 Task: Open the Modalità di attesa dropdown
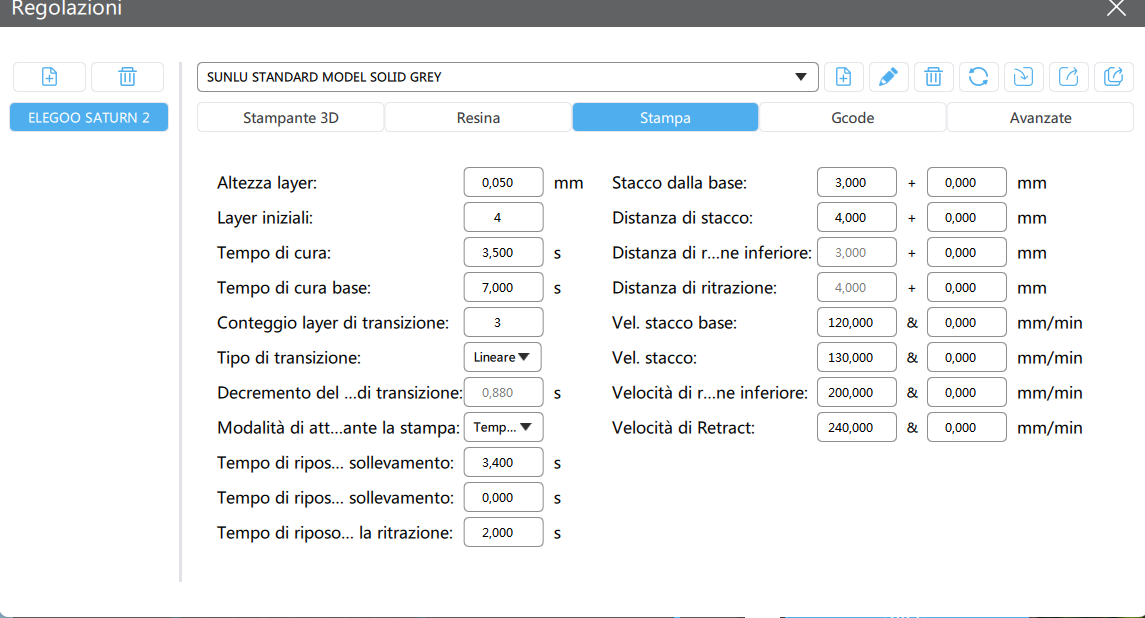(x=503, y=427)
